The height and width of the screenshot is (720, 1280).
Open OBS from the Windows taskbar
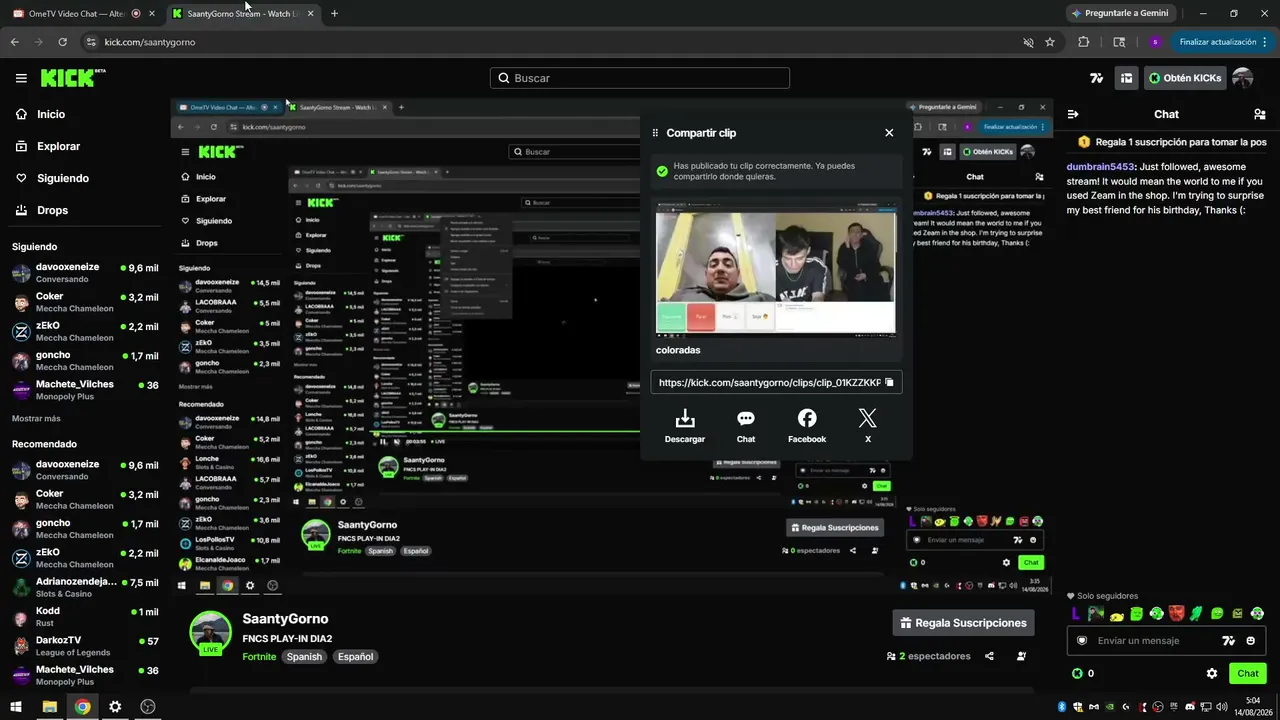tap(148, 707)
